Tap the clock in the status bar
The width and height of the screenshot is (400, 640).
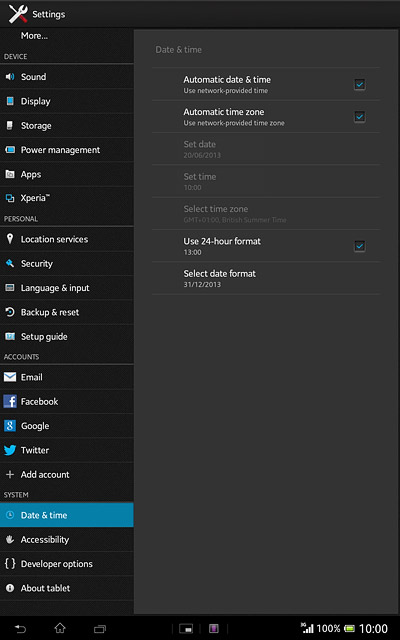coord(373,629)
